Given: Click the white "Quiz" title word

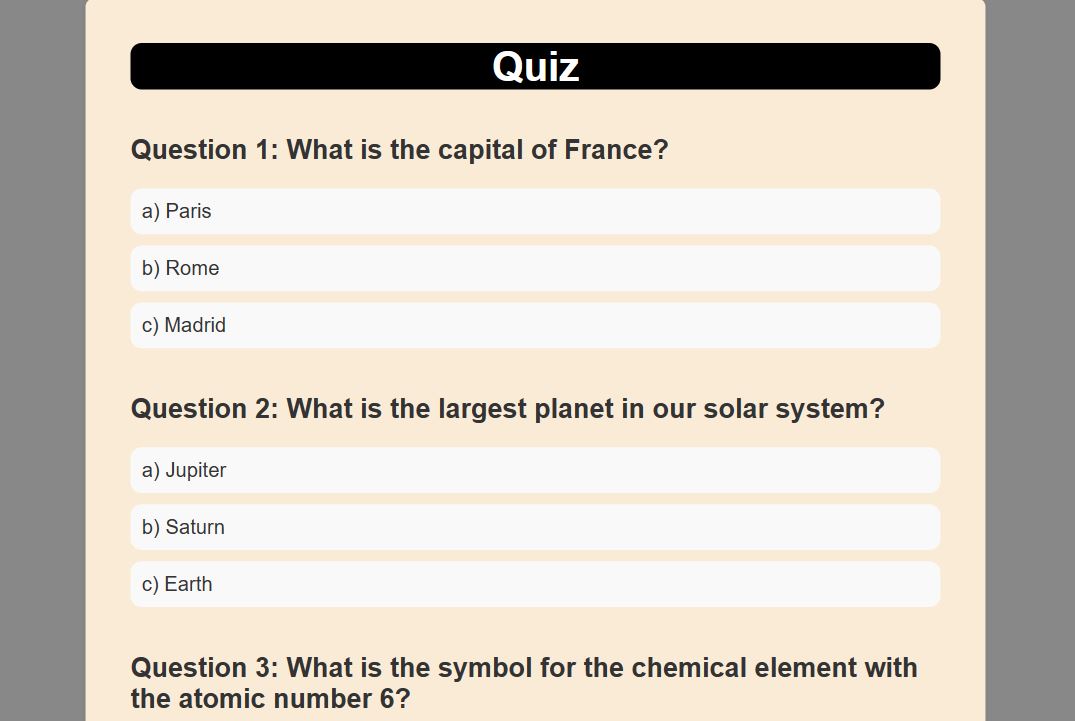Looking at the screenshot, I should point(535,66).
